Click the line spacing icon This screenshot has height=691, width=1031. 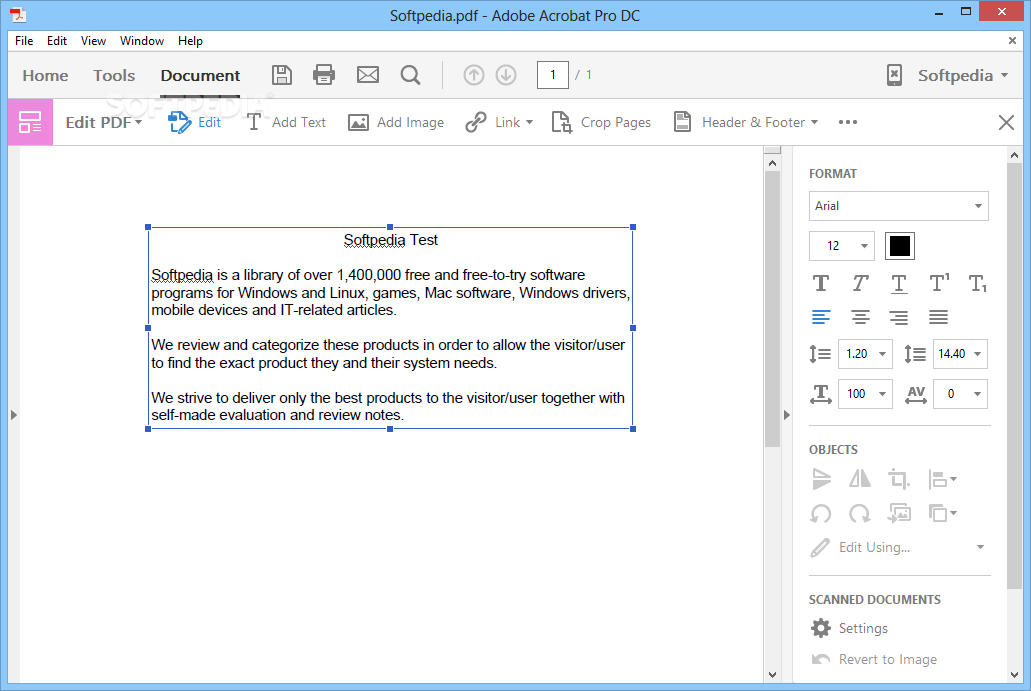click(x=820, y=354)
